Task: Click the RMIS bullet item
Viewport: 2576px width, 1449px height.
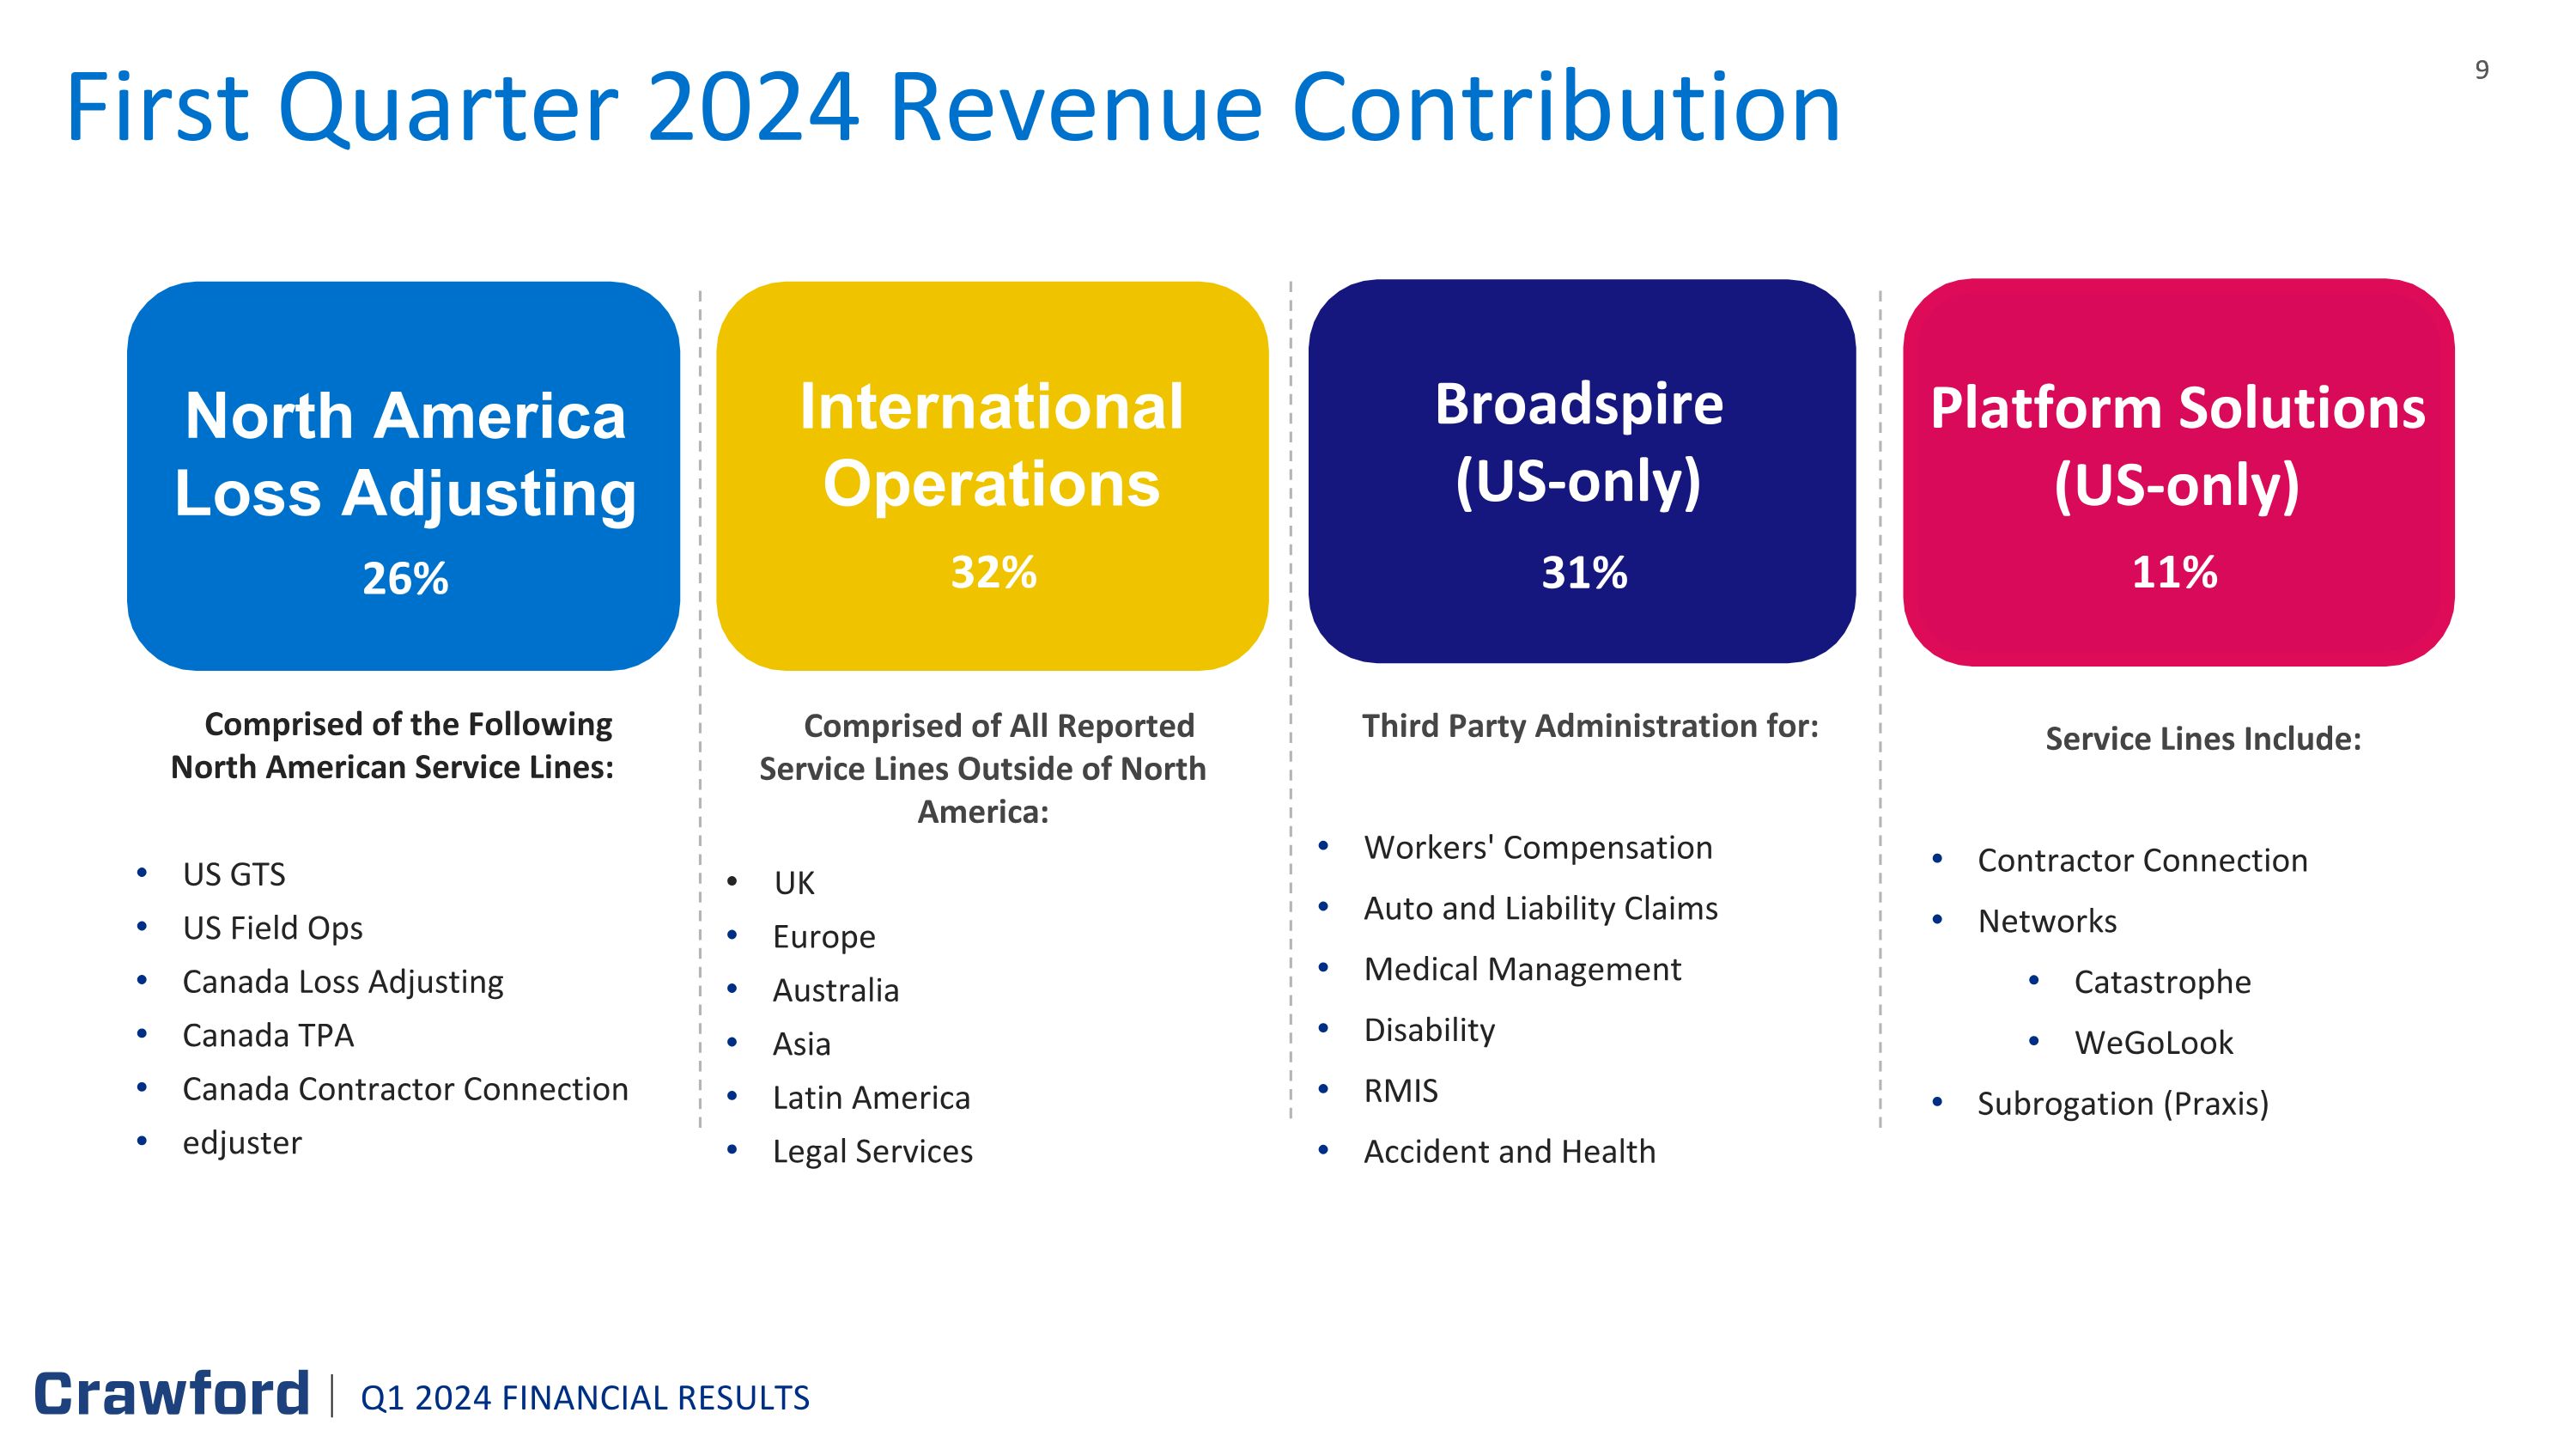Action: (x=1400, y=1091)
